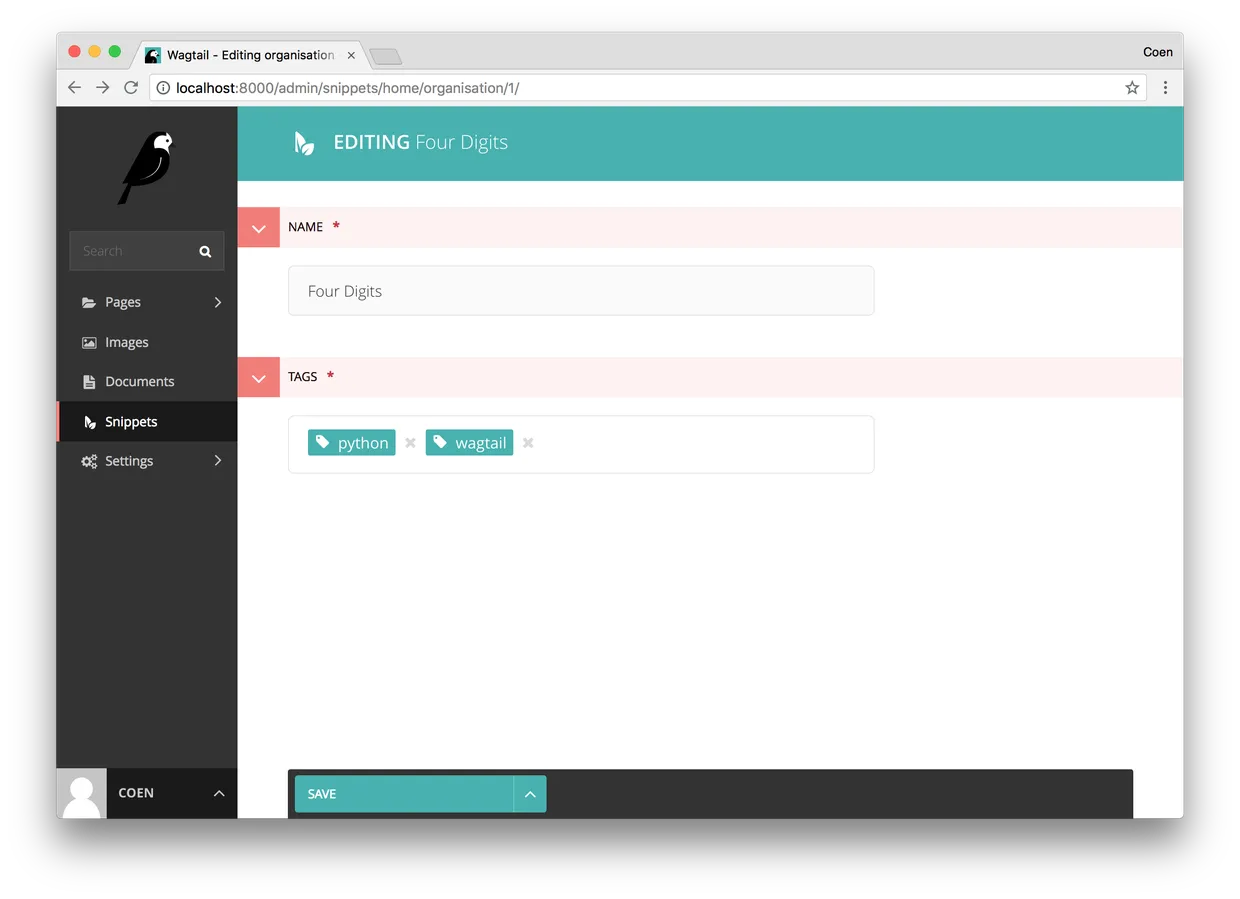Remove the python tag
The width and height of the screenshot is (1240, 899).
point(410,442)
